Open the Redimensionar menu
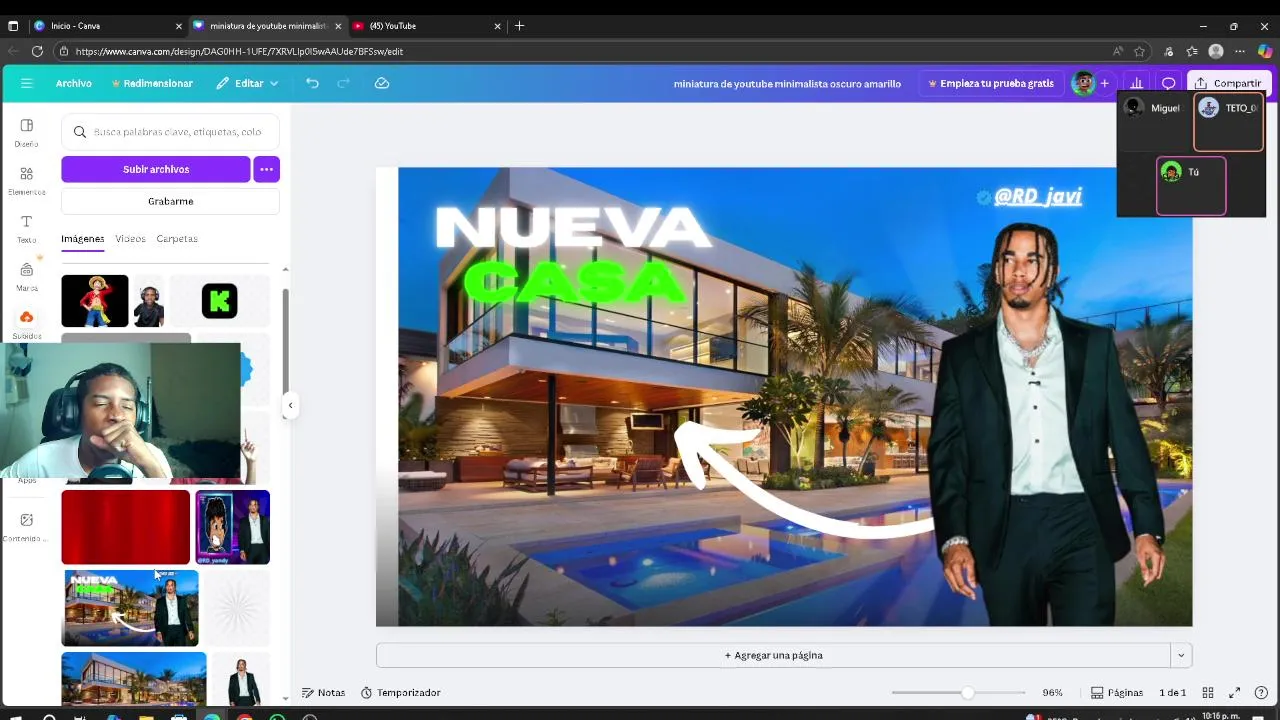This screenshot has height=720, width=1280. coord(152,83)
